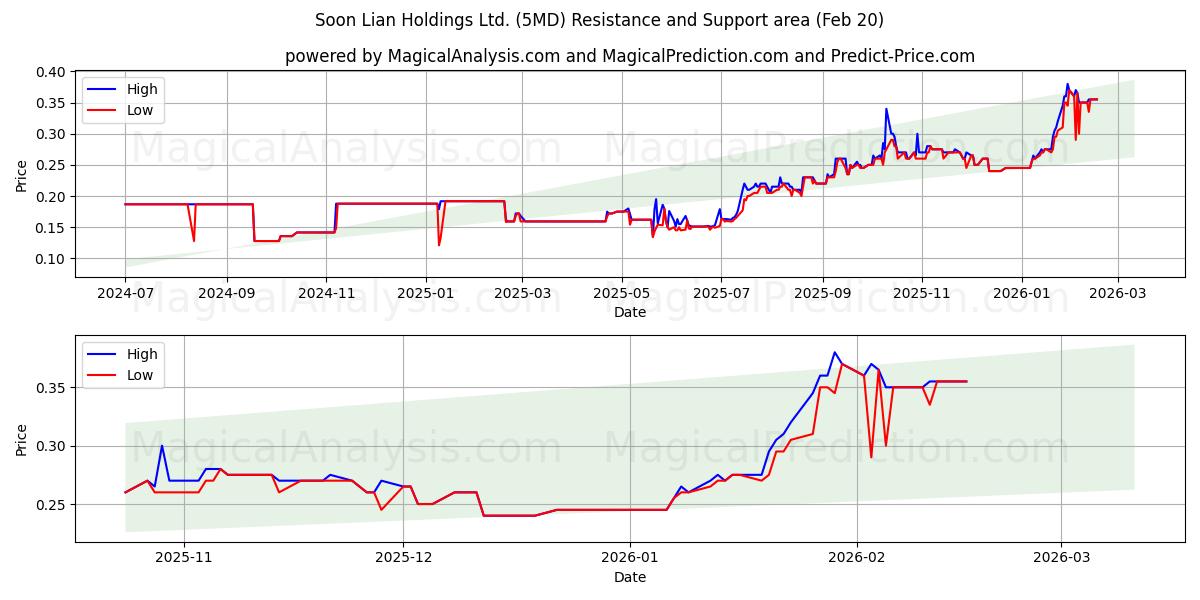Click the 0.34 October spike in top chart
The height and width of the screenshot is (600, 1200).
(x=886, y=109)
